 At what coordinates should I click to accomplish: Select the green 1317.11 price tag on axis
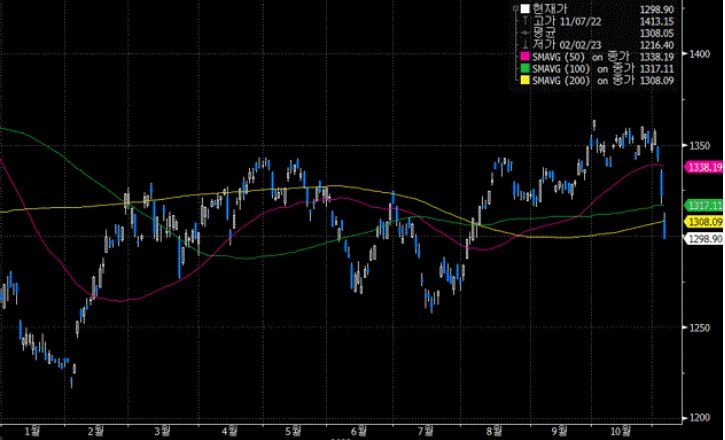point(702,206)
